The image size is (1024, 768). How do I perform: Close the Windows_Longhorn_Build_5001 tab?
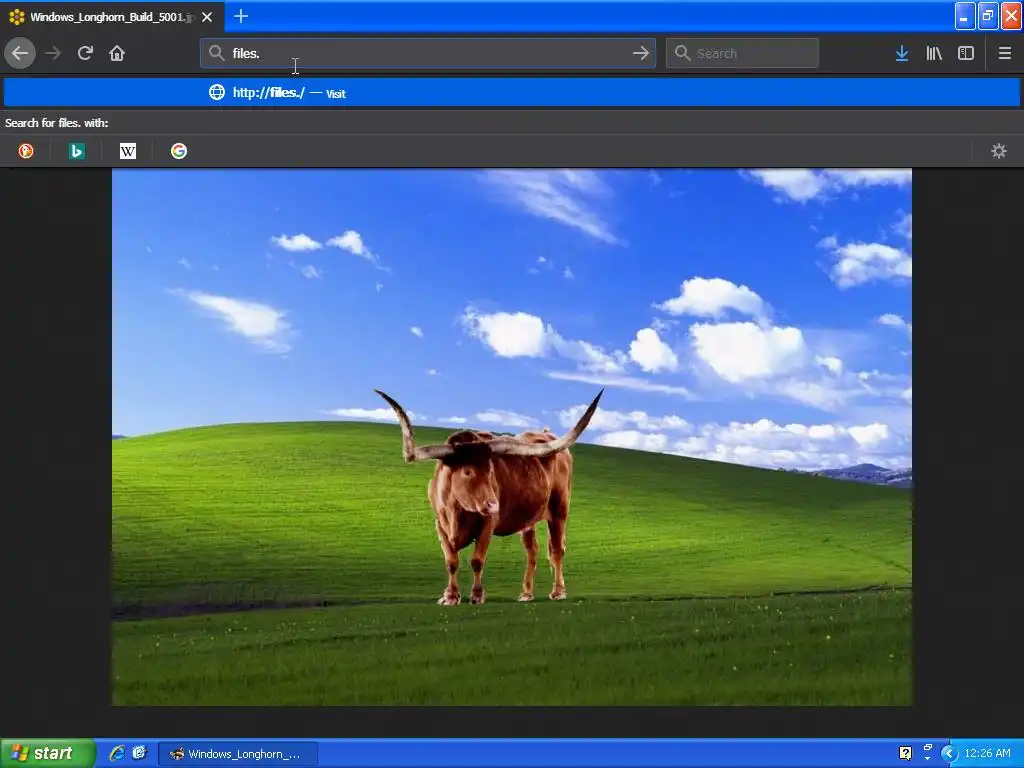[207, 17]
